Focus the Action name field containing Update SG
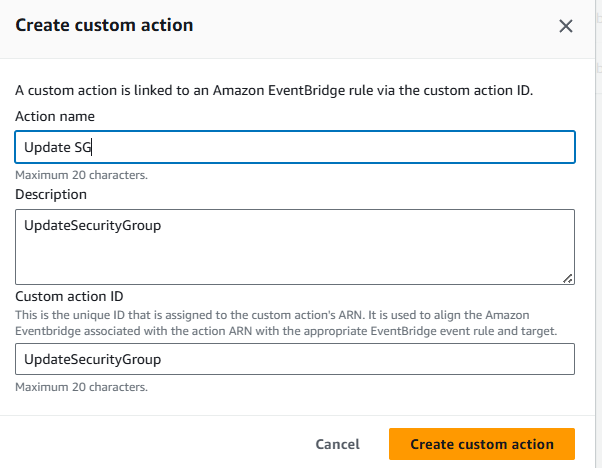 295,147
